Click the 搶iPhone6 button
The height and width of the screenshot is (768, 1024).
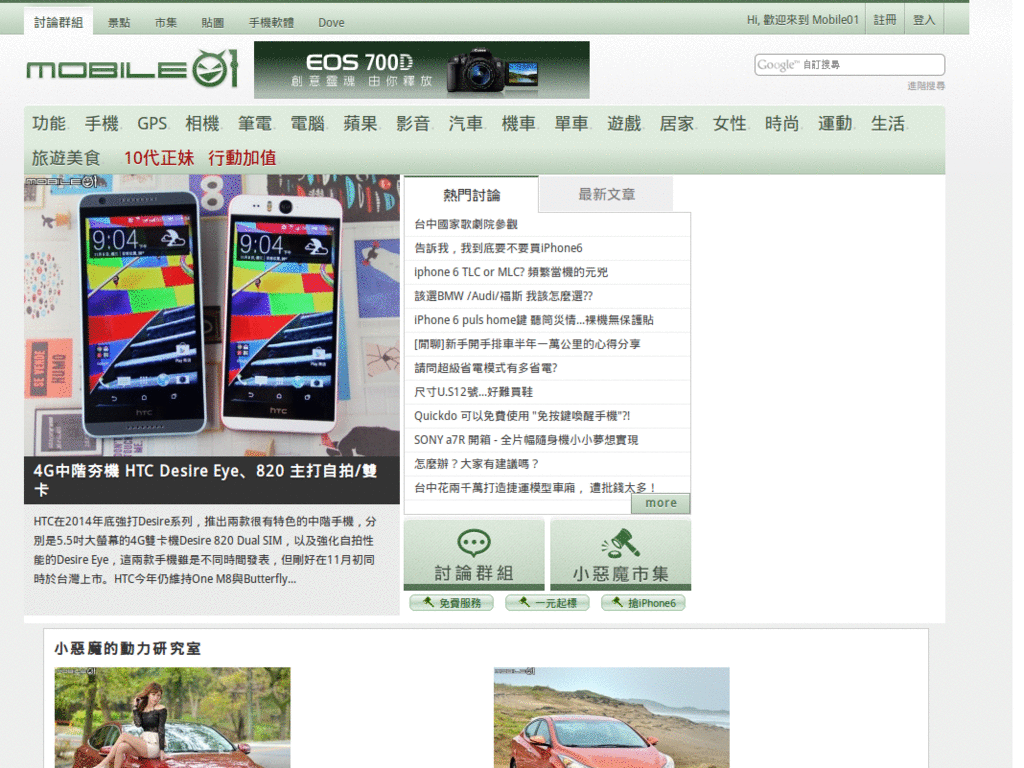pyautogui.click(x=643, y=603)
